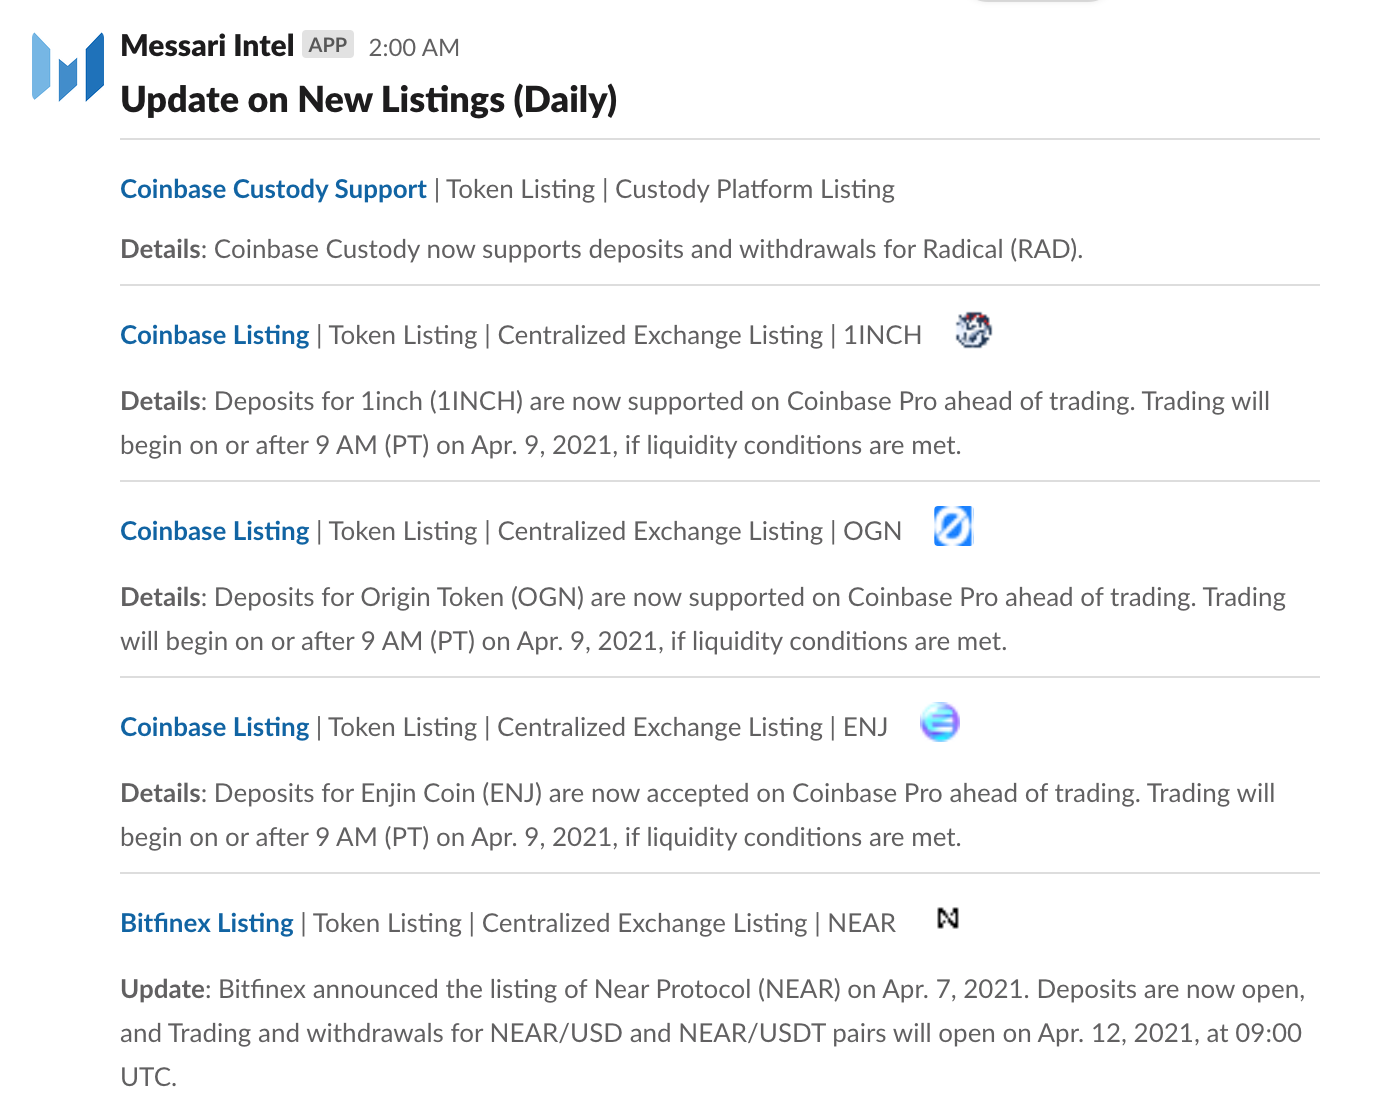Image resolution: width=1384 pixels, height=1118 pixels.
Task: Click the details text about 1inch (1INCH) deposits
Action: [695, 423]
